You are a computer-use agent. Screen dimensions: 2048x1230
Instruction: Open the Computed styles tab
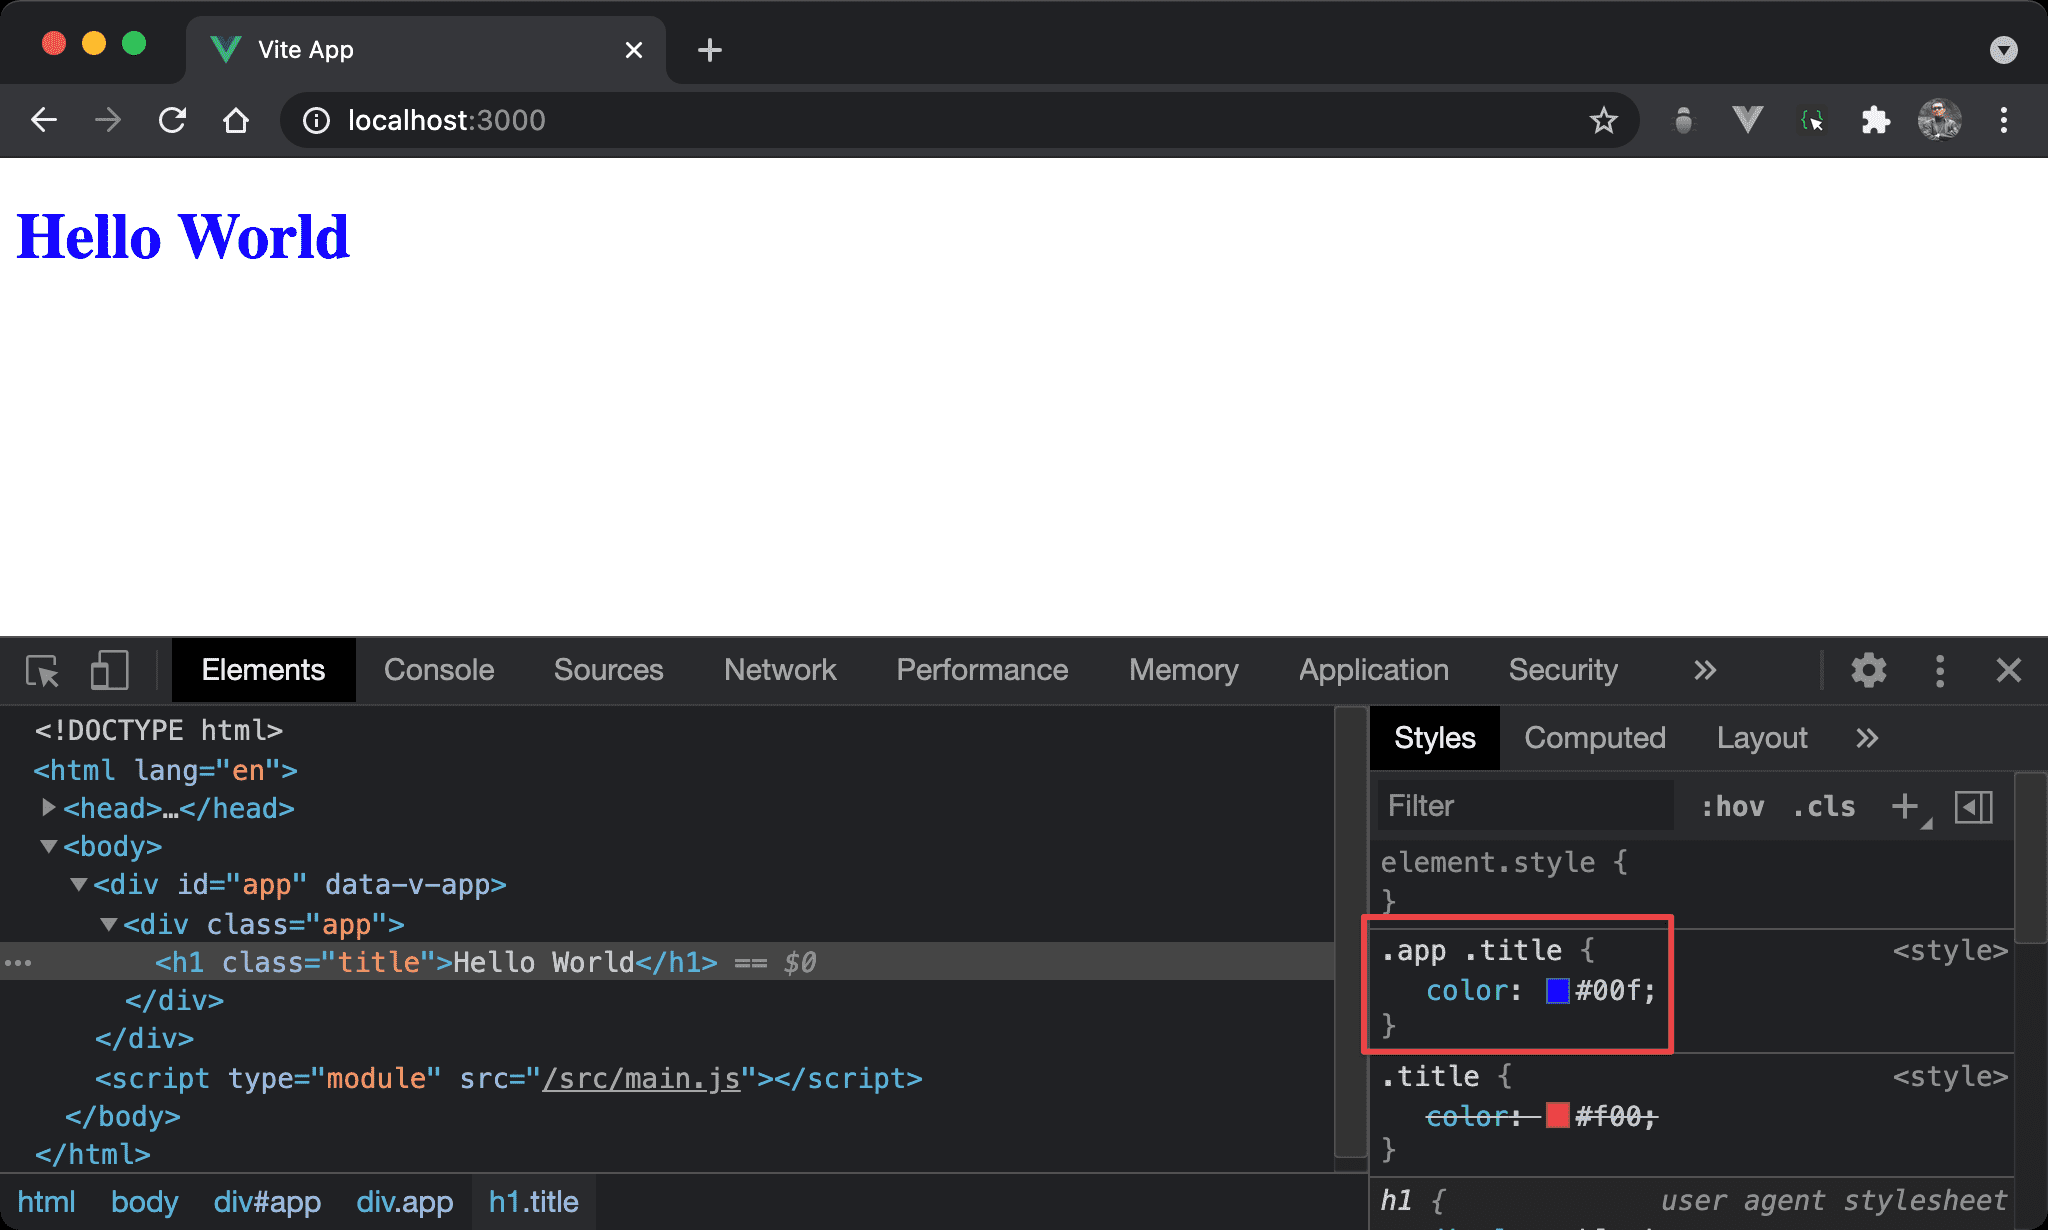coord(1594,738)
